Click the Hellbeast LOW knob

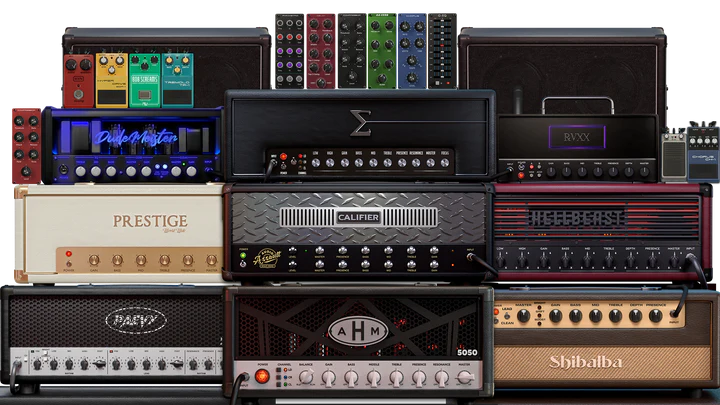(500, 260)
